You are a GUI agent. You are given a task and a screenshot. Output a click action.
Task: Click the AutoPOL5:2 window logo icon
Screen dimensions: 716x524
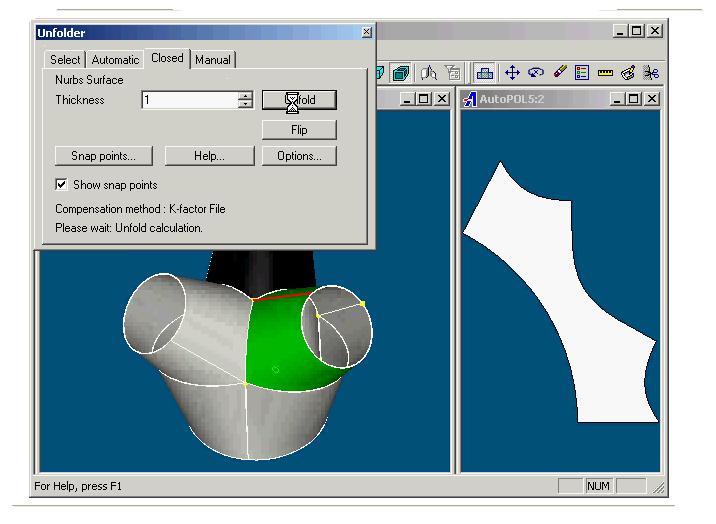tap(470, 99)
